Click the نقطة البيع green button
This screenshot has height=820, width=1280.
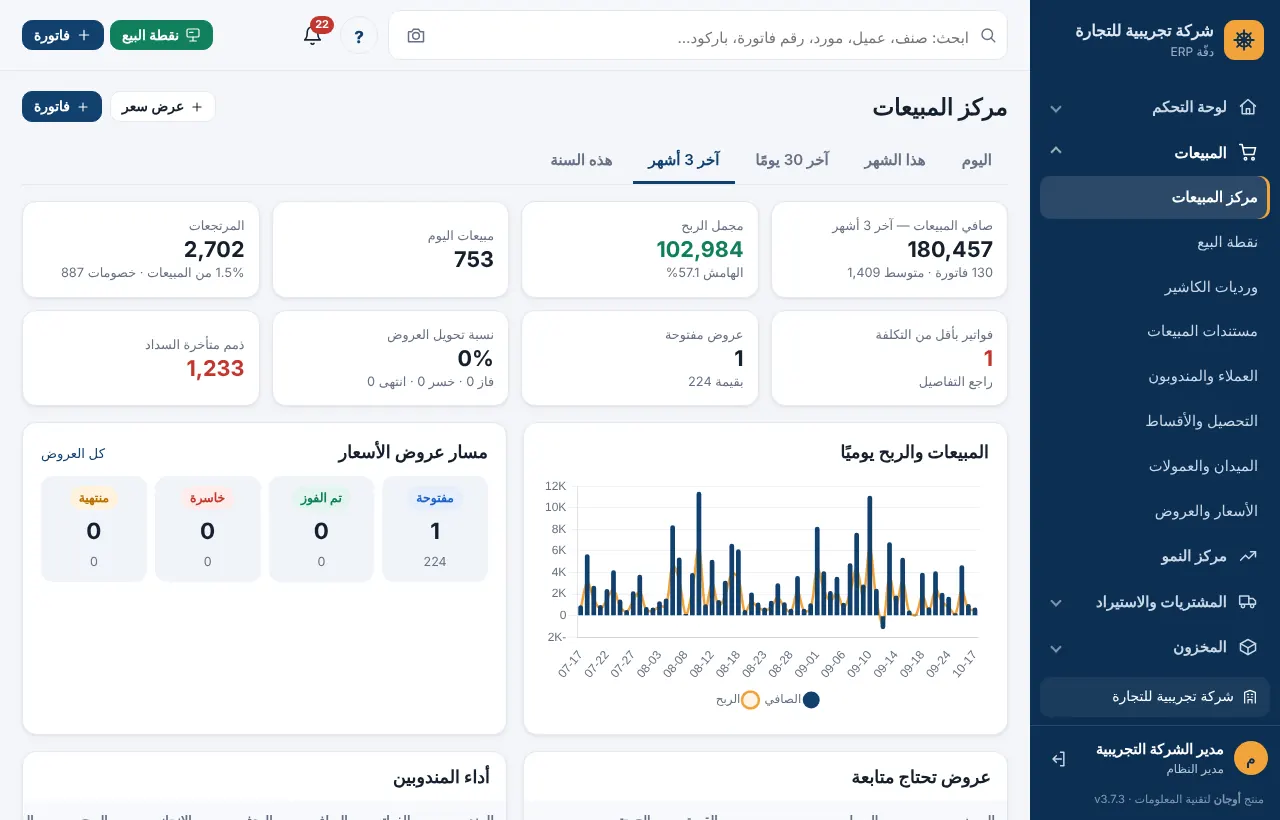[162, 35]
